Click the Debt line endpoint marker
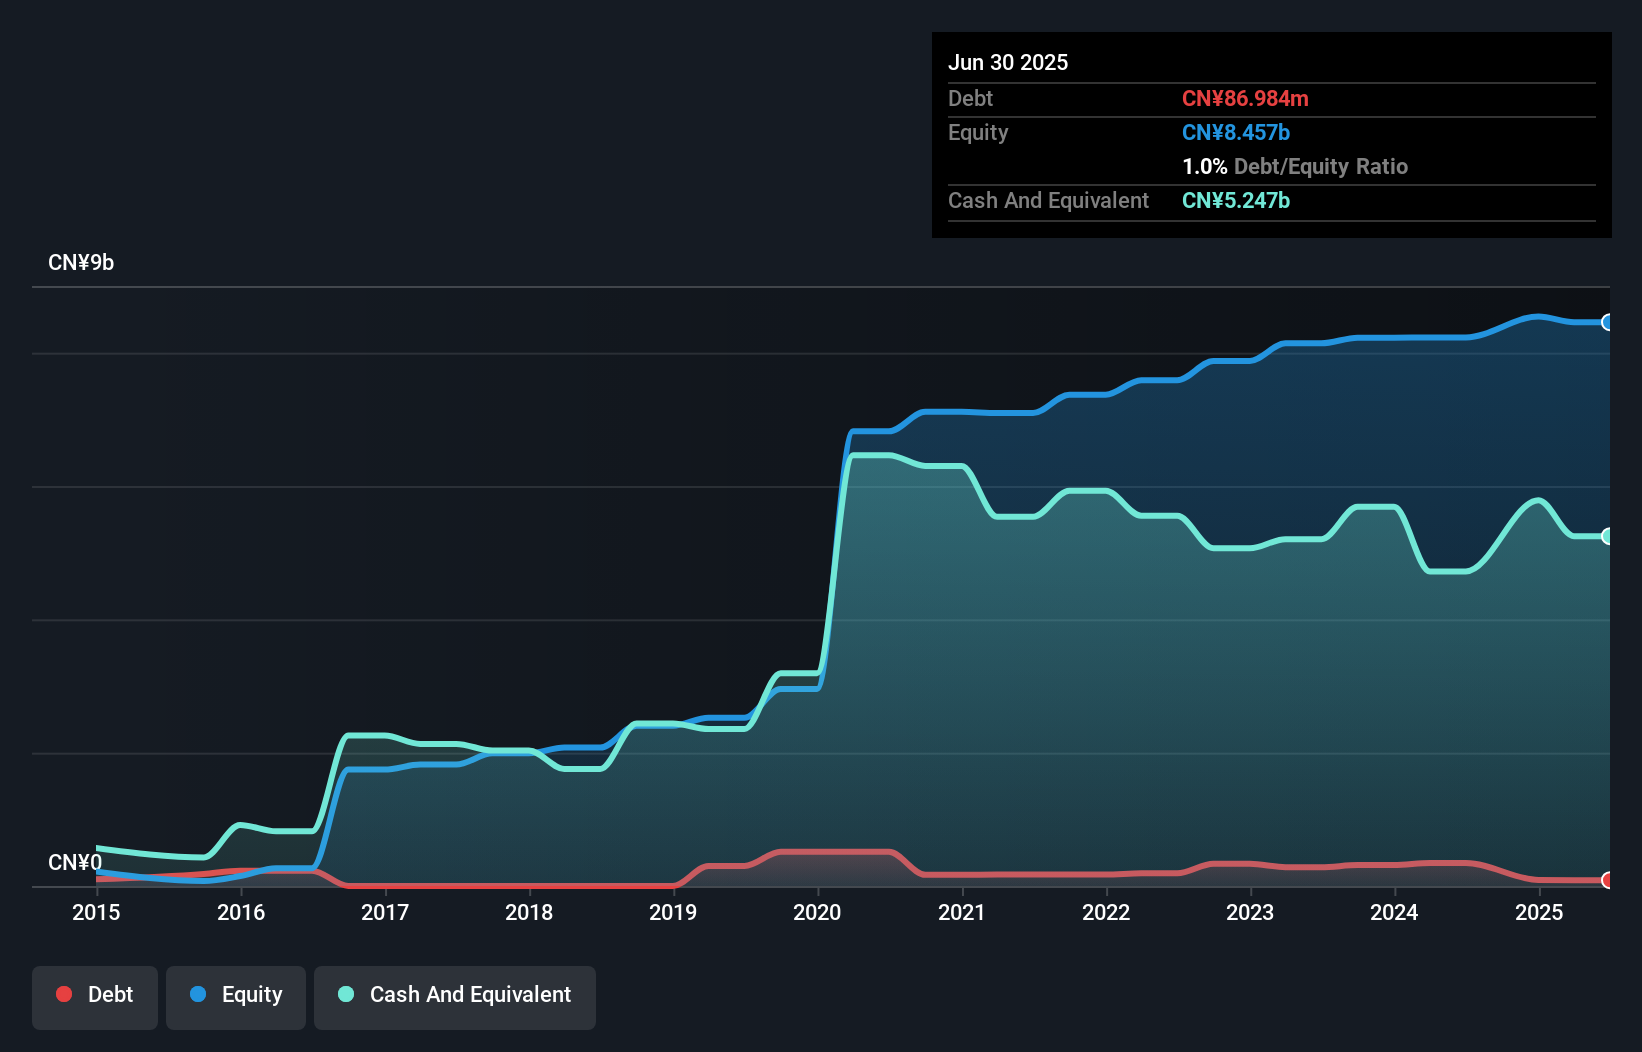 [1606, 882]
